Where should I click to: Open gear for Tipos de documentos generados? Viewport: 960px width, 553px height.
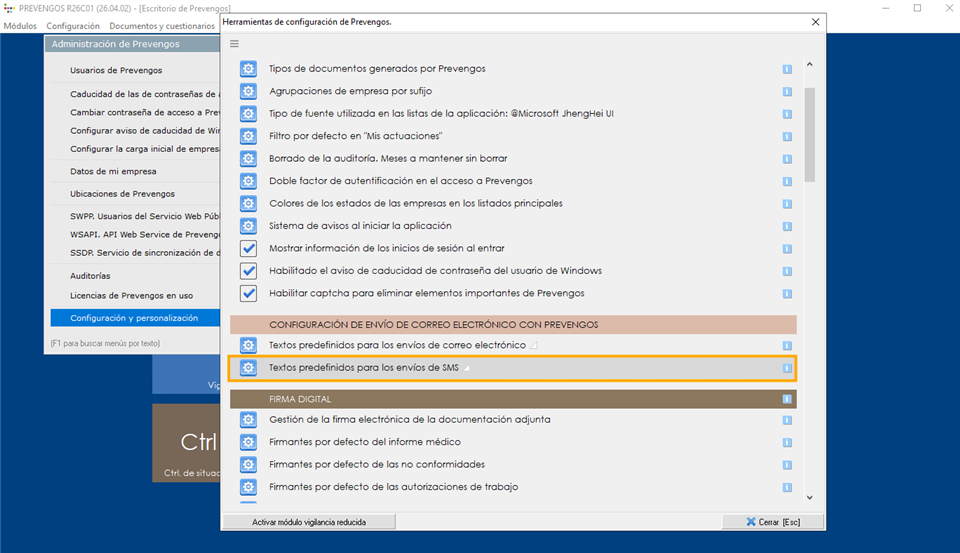tap(248, 69)
